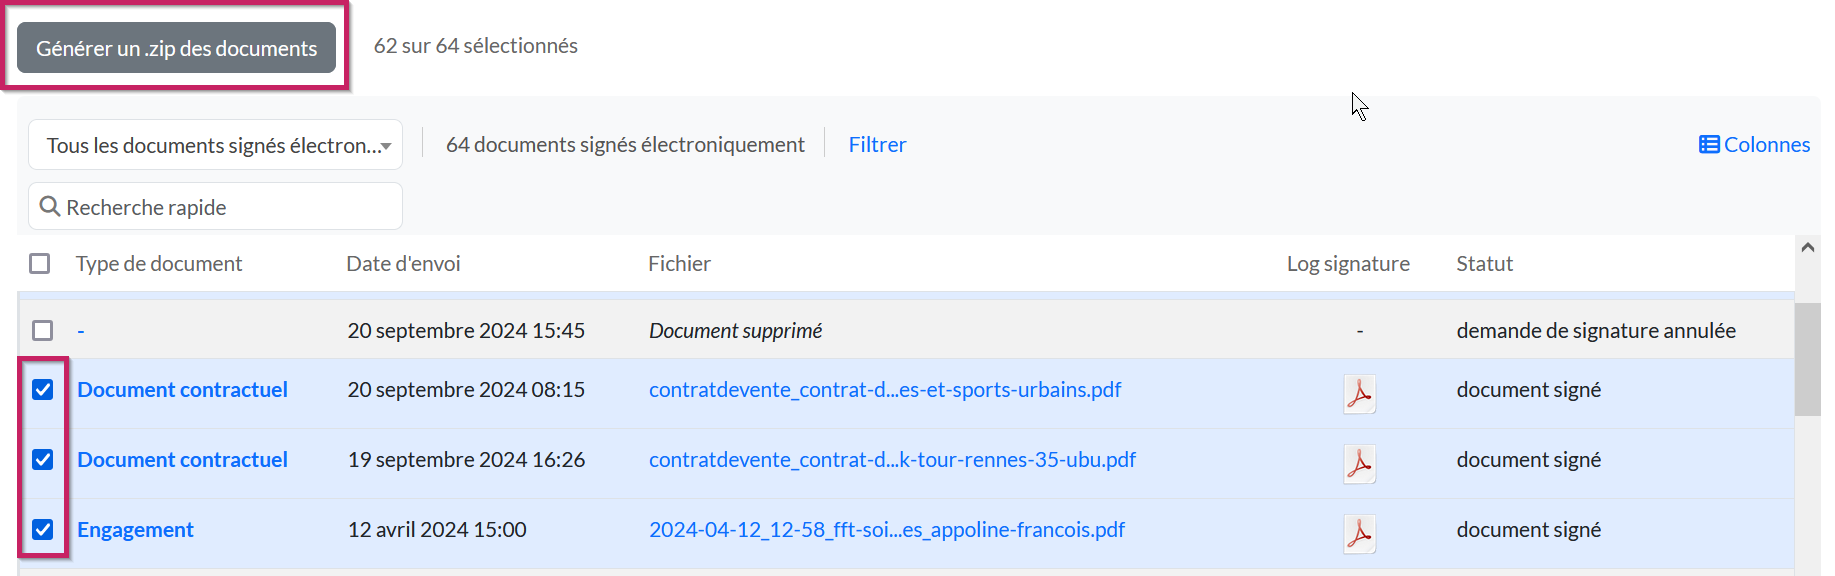Uncheck the Engagement row checkbox
Image resolution: width=1835 pixels, height=576 pixels.
[42, 529]
